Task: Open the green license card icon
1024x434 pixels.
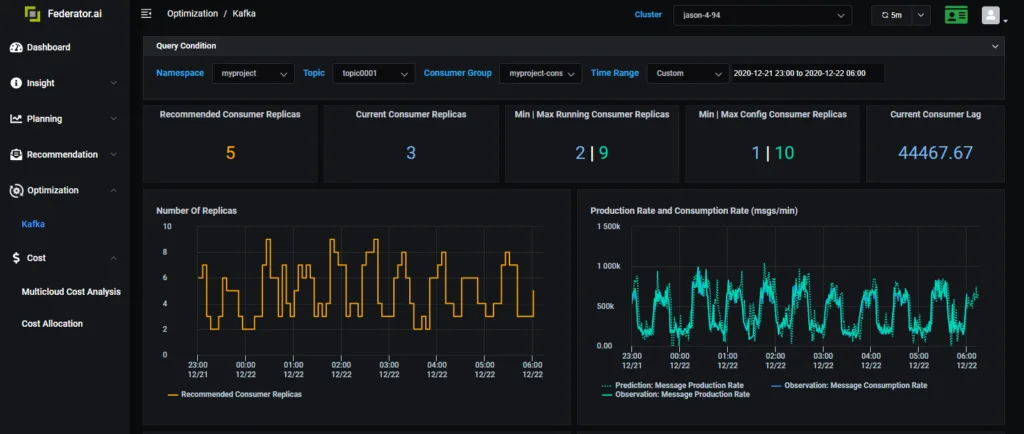Action: pos(956,15)
